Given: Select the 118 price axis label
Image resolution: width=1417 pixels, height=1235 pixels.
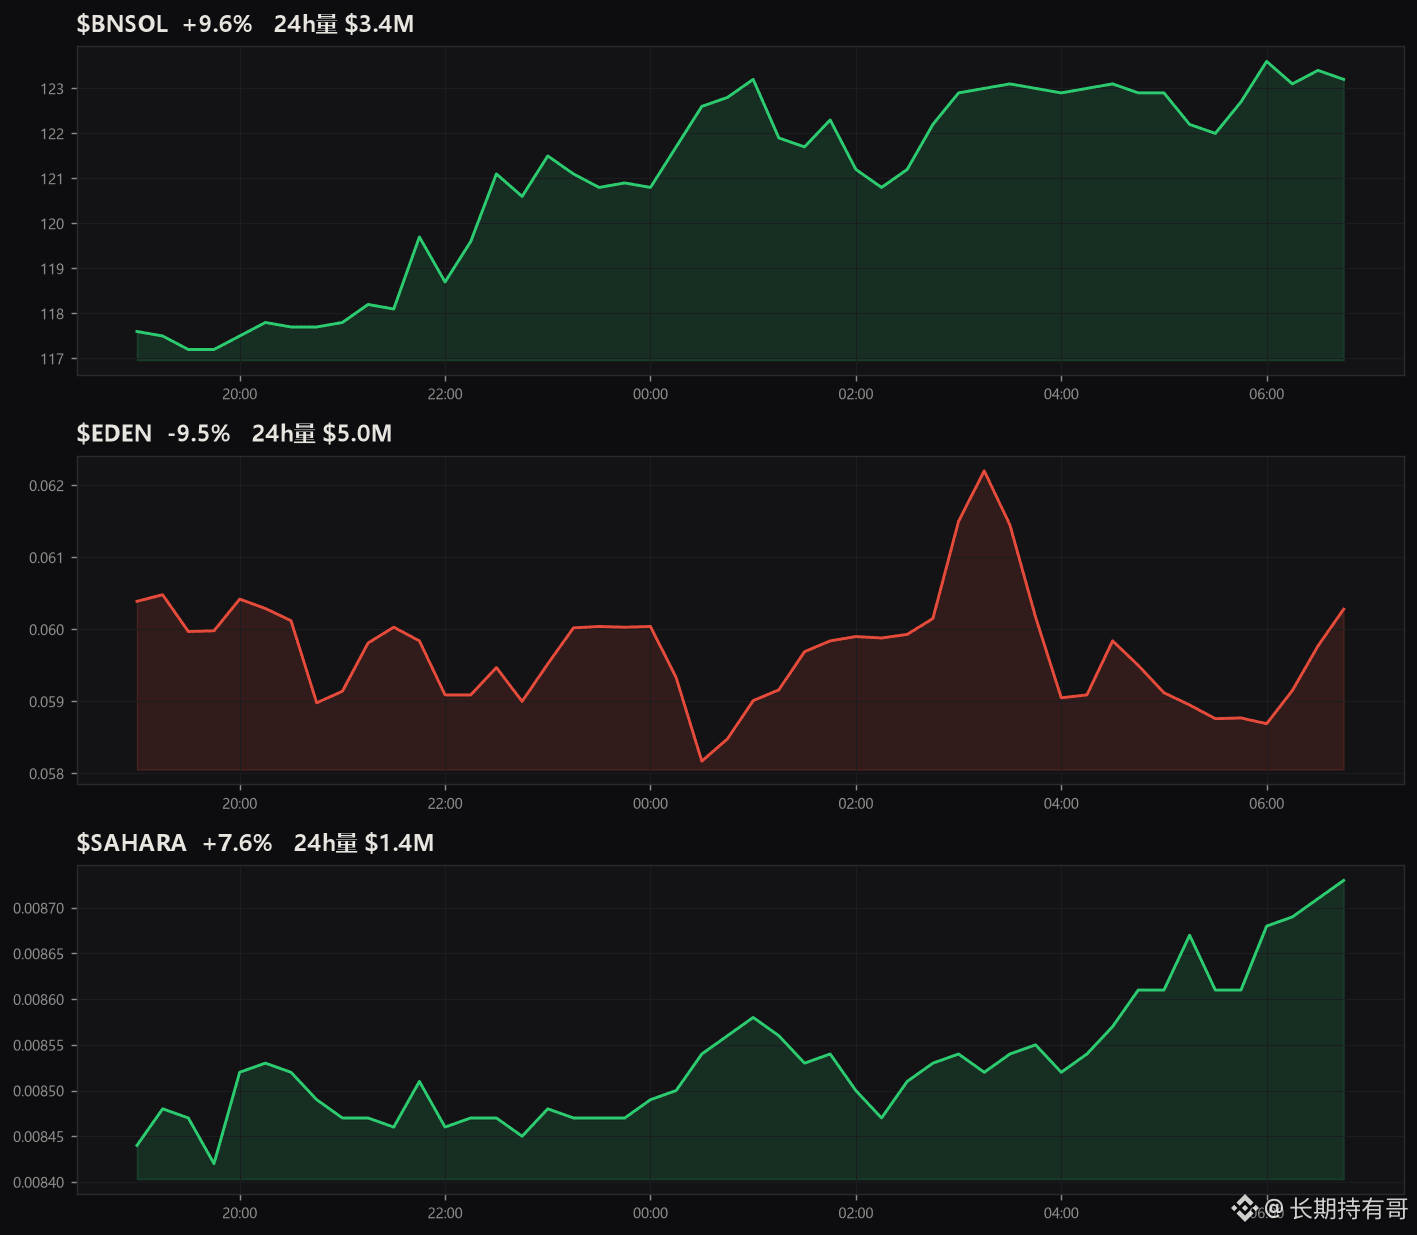Looking at the screenshot, I should [52, 314].
